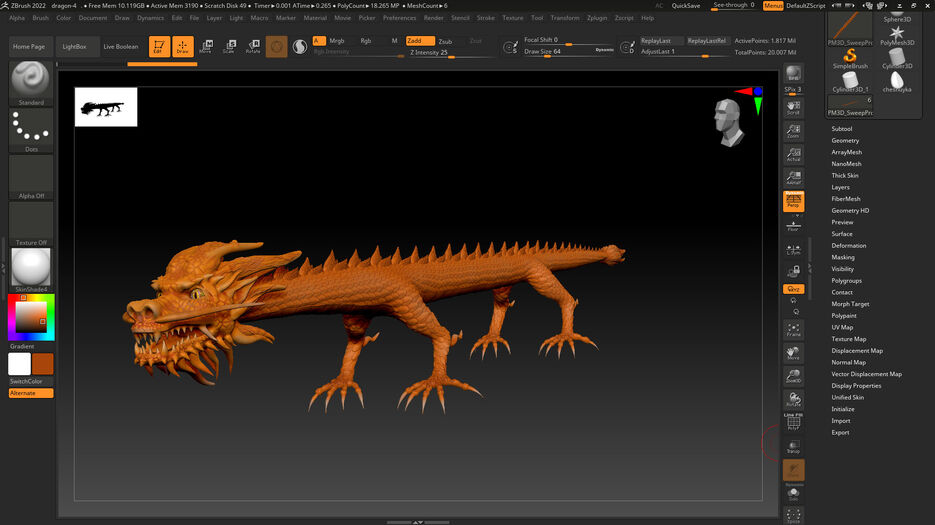935x525 pixels.
Task: Click the Home Page button
Action: pos(29,47)
